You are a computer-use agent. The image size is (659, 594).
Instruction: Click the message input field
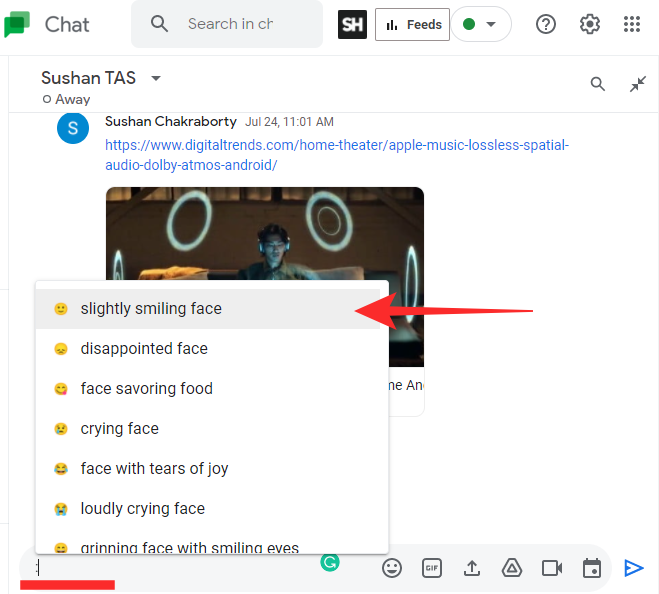(x=177, y=568)
